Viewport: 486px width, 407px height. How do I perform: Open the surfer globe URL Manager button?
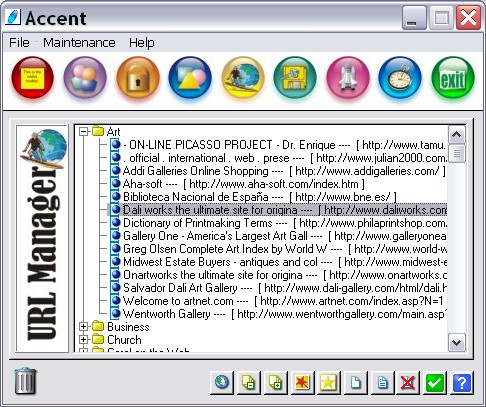click(x=243, y=78)
